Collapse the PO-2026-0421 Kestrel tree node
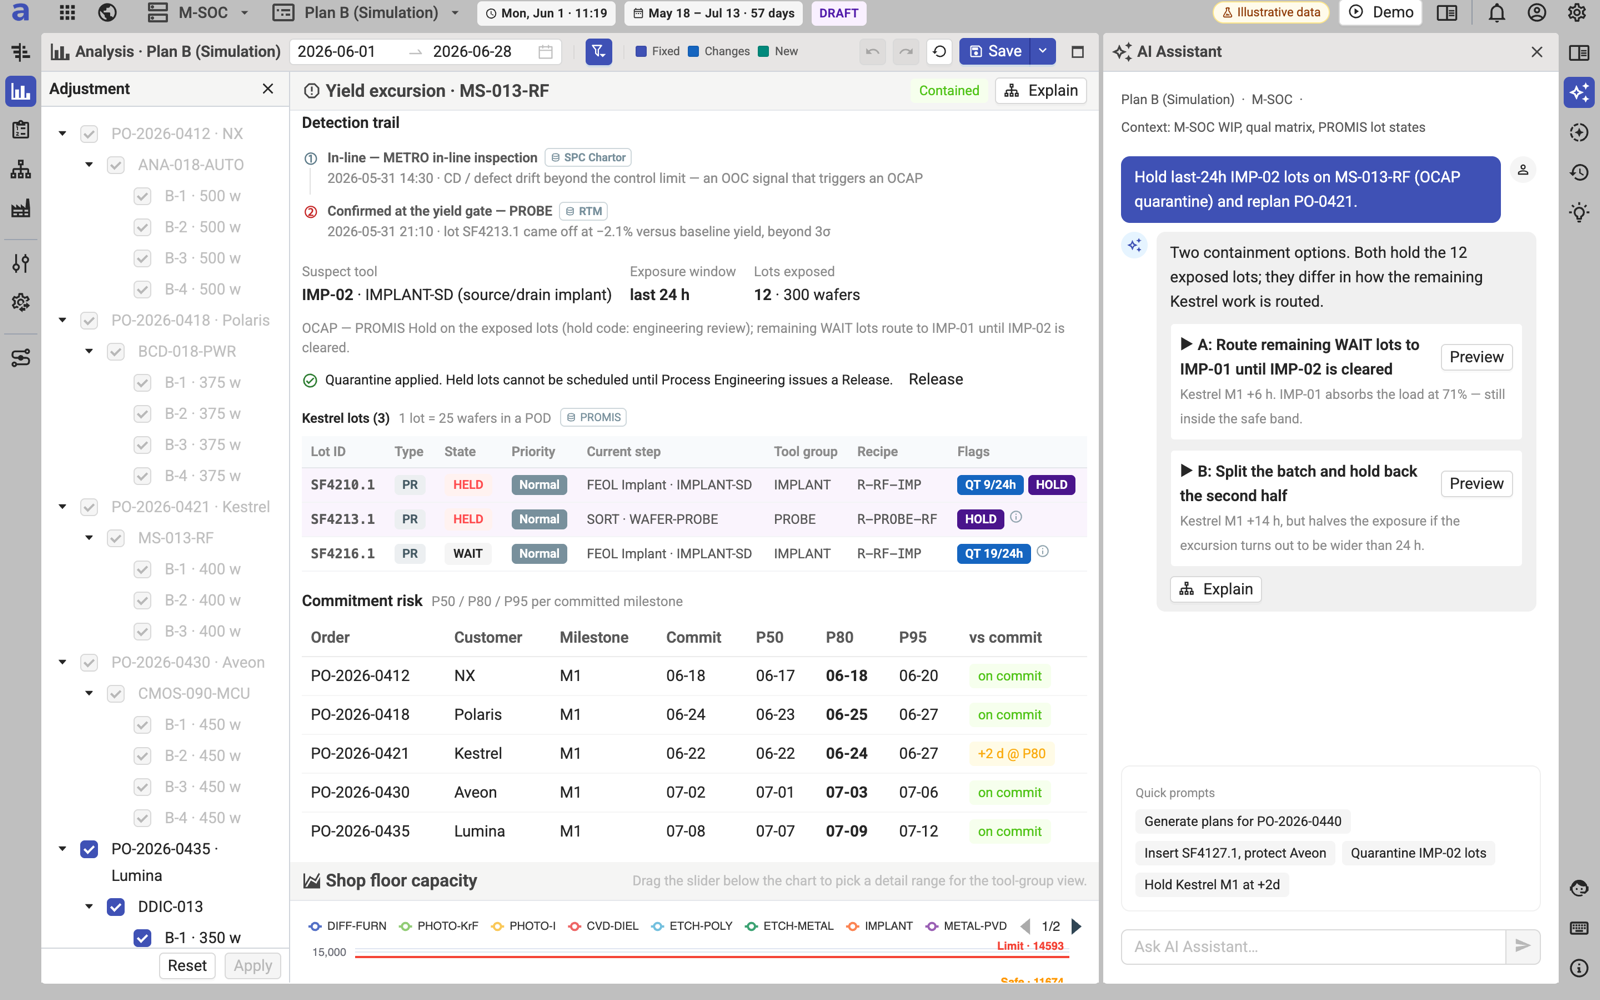Image resolution: width=1600 pixels, height=1000 pixels. 63,507
